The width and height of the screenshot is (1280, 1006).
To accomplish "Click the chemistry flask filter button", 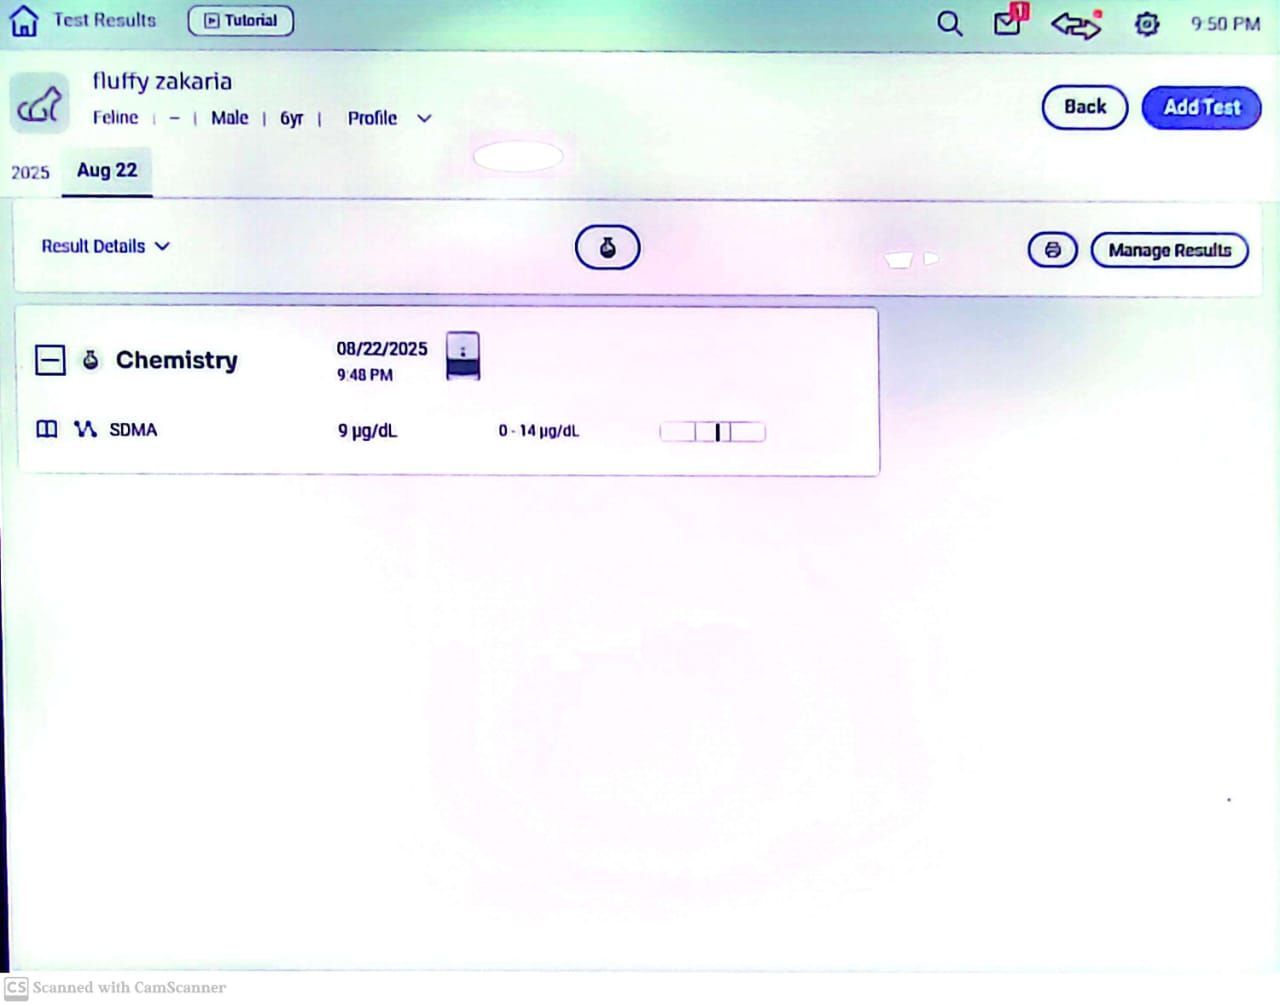I will point(607,248).
